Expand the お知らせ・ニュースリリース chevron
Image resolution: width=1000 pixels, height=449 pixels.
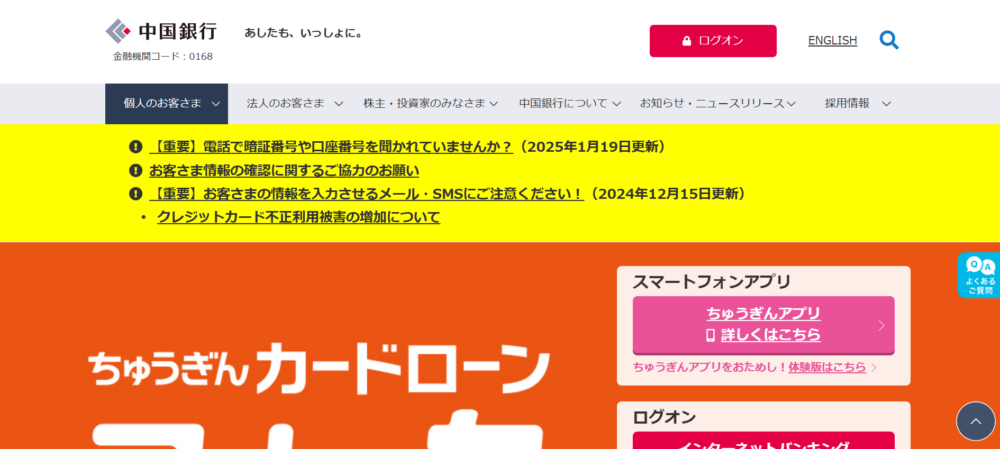[x=791, y=104]
